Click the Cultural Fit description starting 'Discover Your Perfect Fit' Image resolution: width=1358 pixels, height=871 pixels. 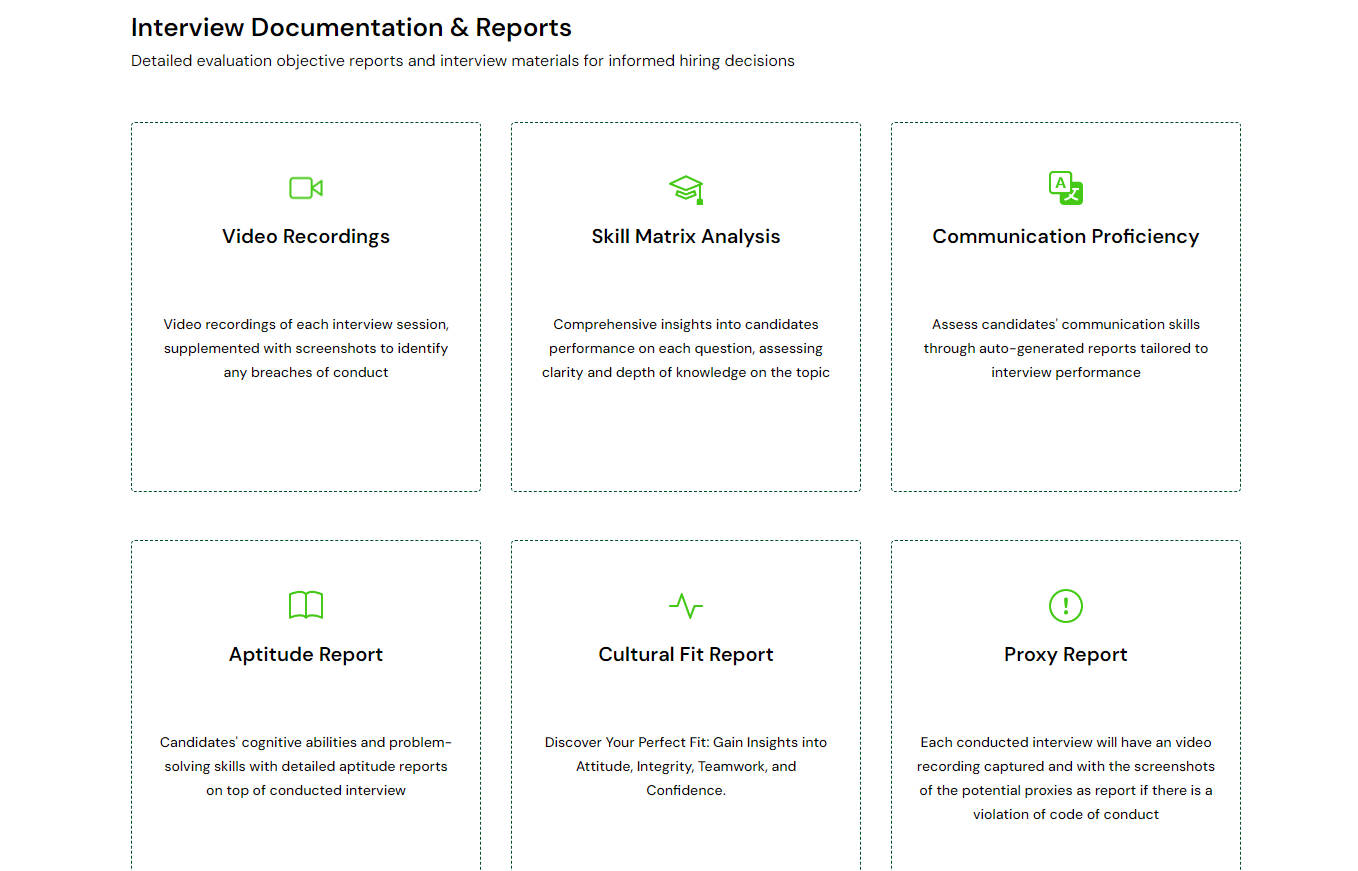(x=685, y=766)
